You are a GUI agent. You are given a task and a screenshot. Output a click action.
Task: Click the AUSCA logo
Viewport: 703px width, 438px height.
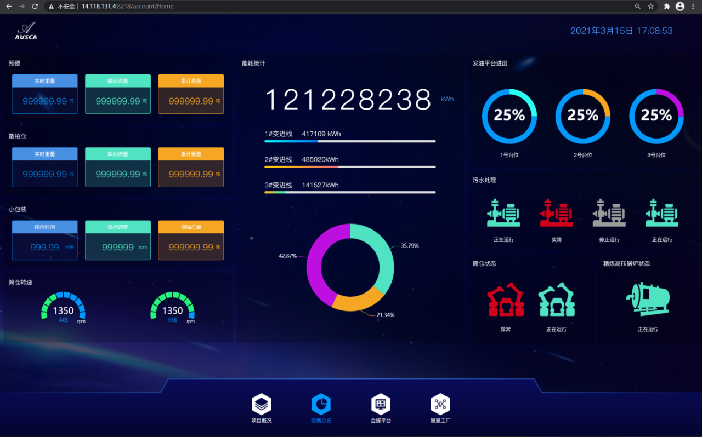pyautogui.click(x=26, y=31)
